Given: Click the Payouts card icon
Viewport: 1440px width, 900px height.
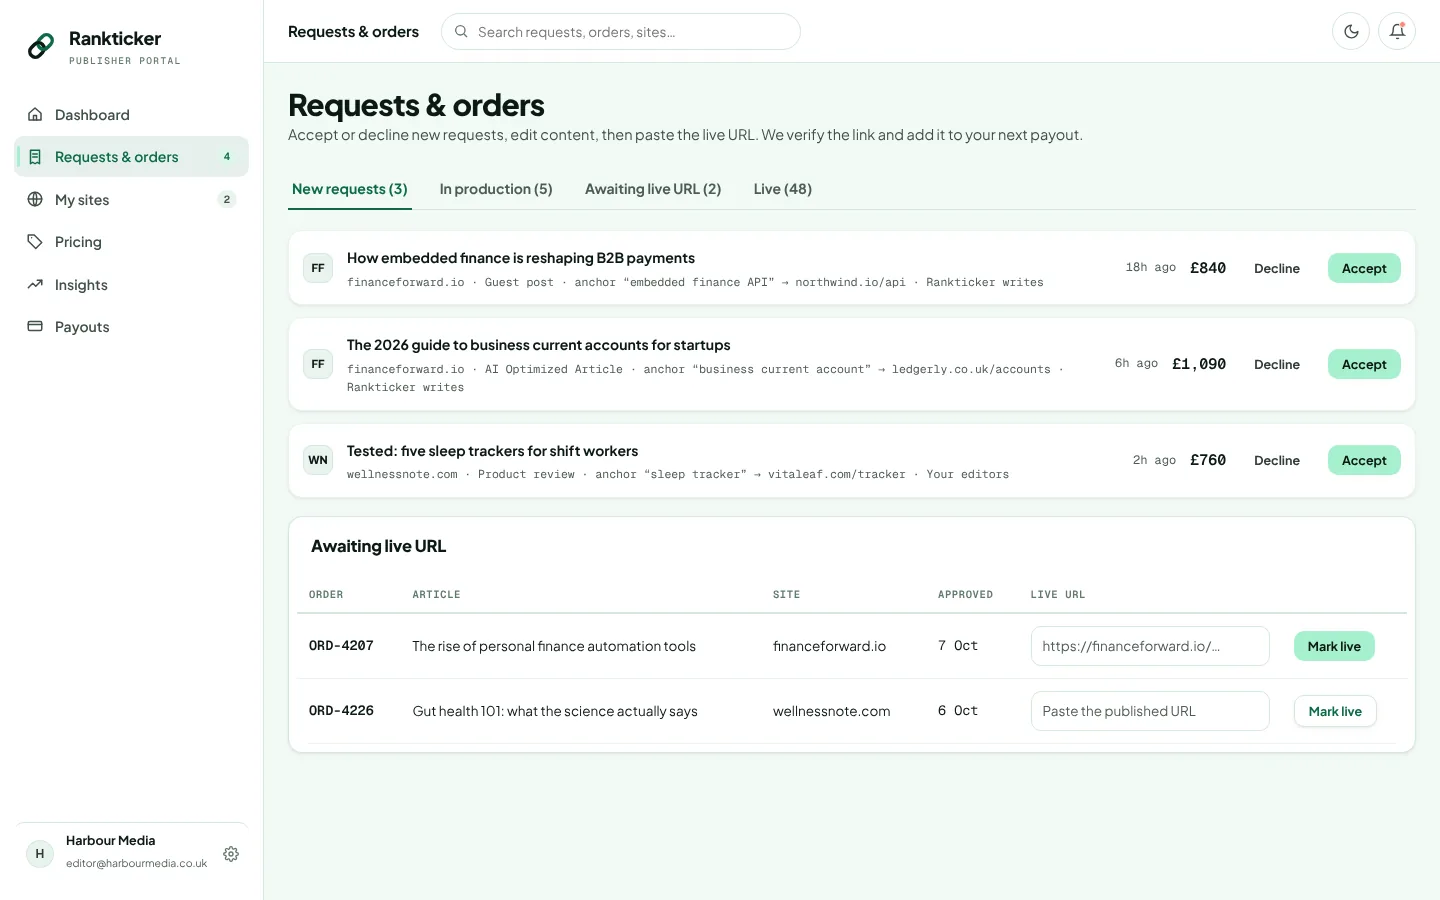Looking at the screenshot, I should tap(35, 326).
